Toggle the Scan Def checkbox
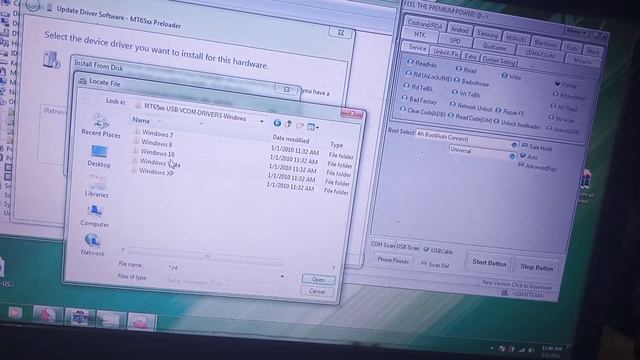This screenshot has width=640, height=360. point(424,263)
